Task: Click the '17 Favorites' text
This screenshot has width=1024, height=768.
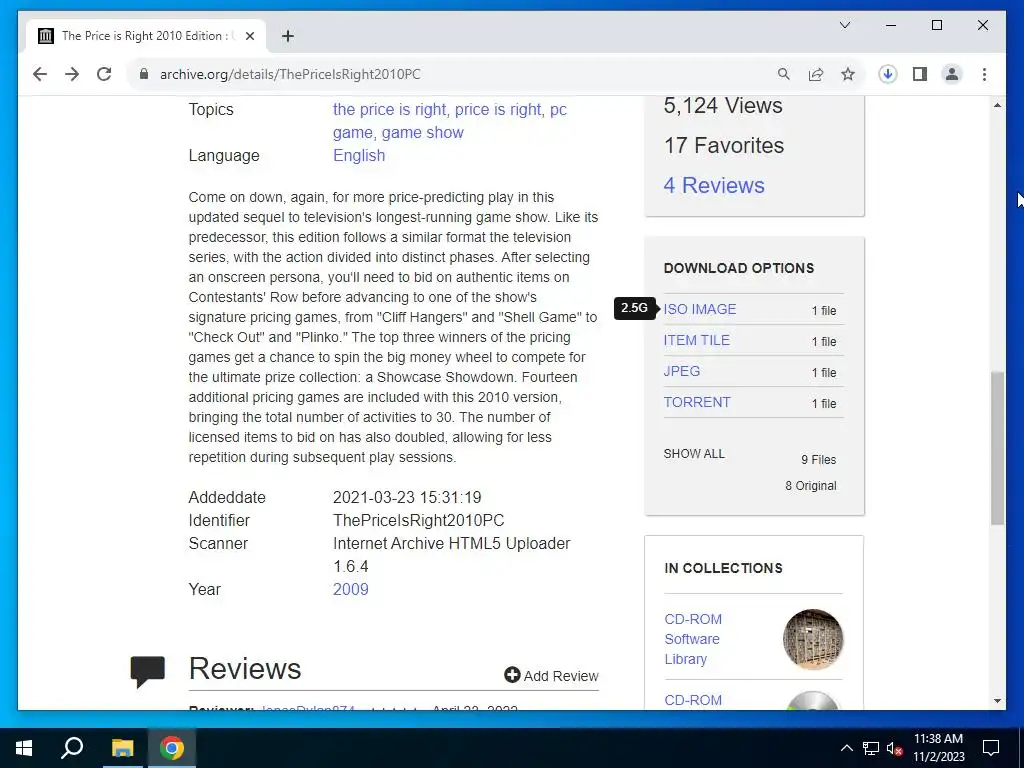Action: pyautogui.click(x=724, y=146)
